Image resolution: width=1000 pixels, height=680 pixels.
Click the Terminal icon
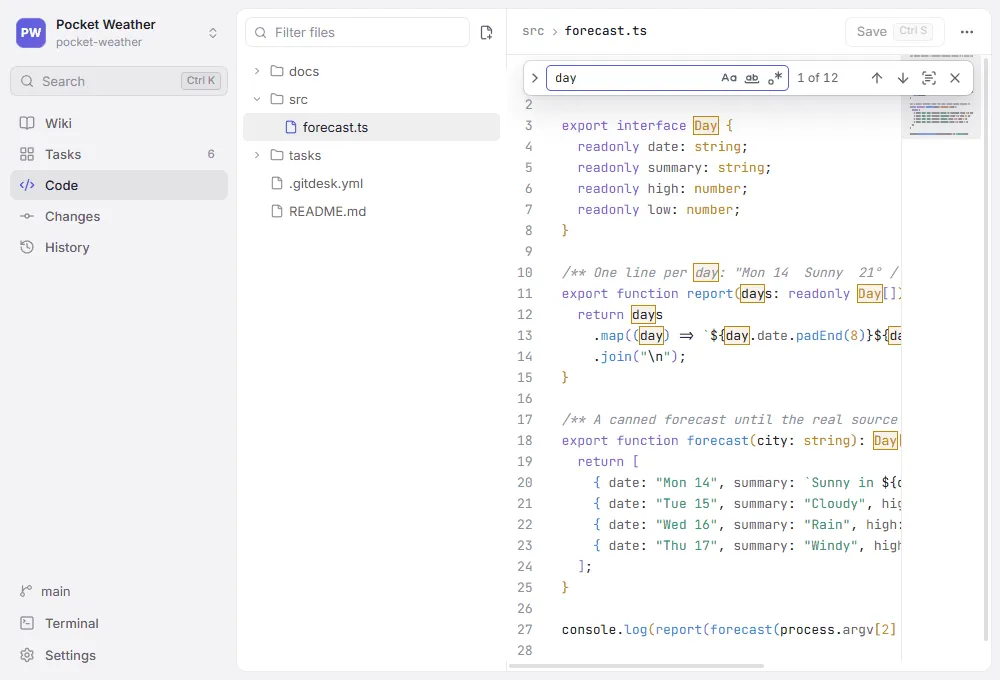[27, 623]
